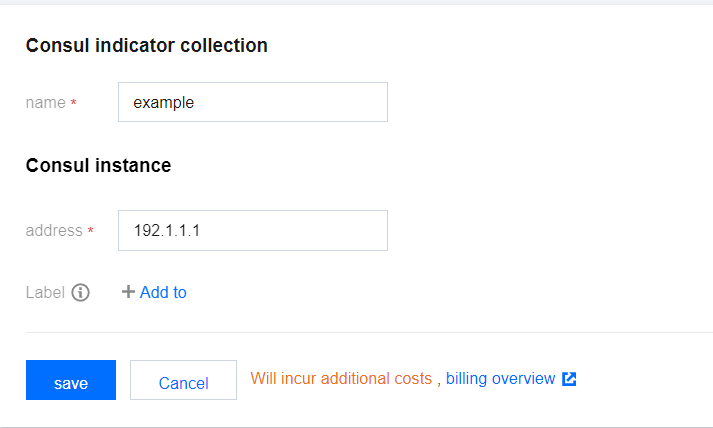Click the info icon beside Label
The width and height of the screenshot is (713, 428).
pyautogui.click(x=81, y=292)
